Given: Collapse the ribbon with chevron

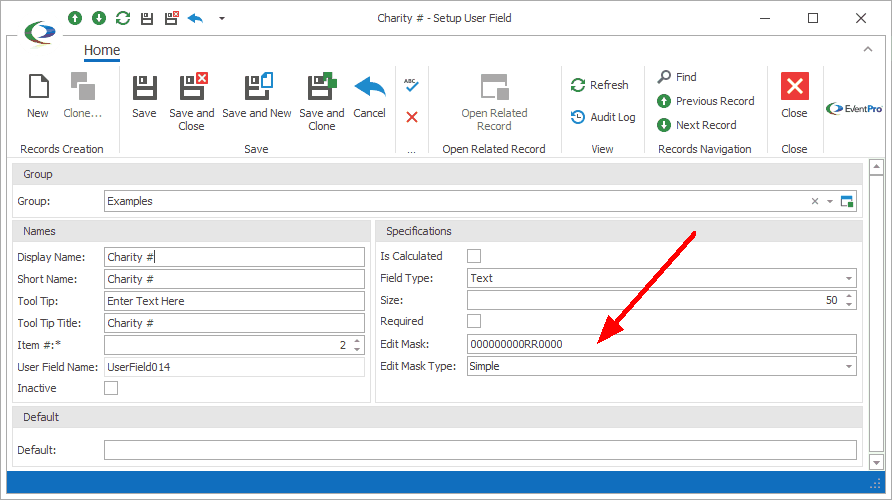Looking at the screenshot, I should point(868,49).
